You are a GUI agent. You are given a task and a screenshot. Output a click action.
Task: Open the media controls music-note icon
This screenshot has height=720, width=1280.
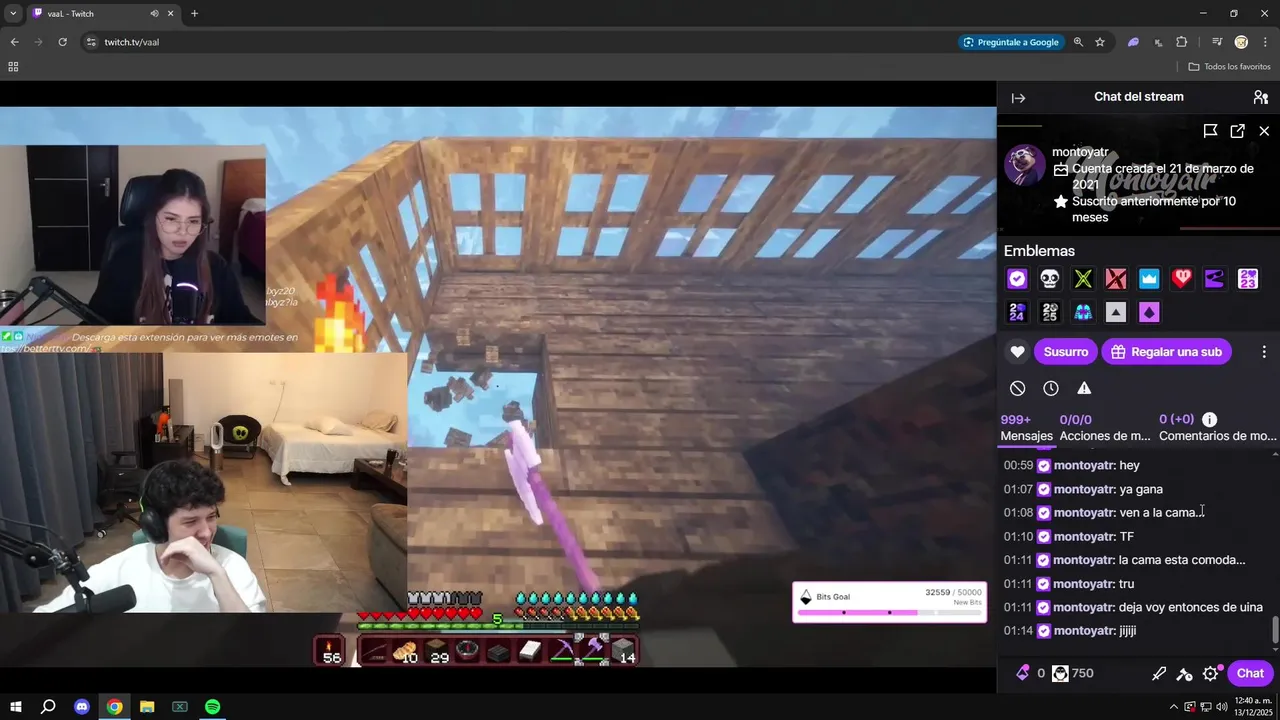click(x=1217, y=42)
